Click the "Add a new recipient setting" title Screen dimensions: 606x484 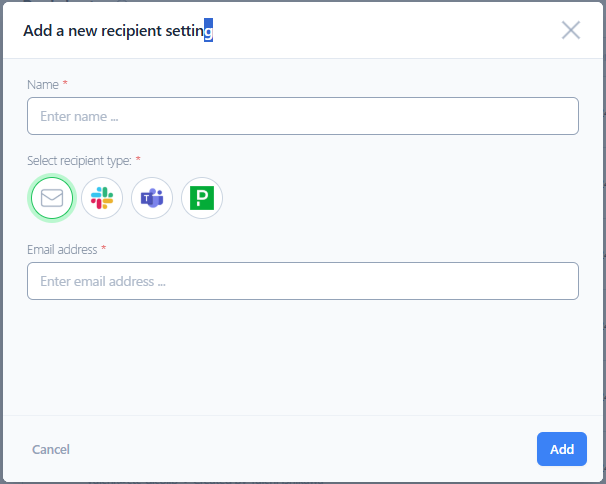pos(118,31)
